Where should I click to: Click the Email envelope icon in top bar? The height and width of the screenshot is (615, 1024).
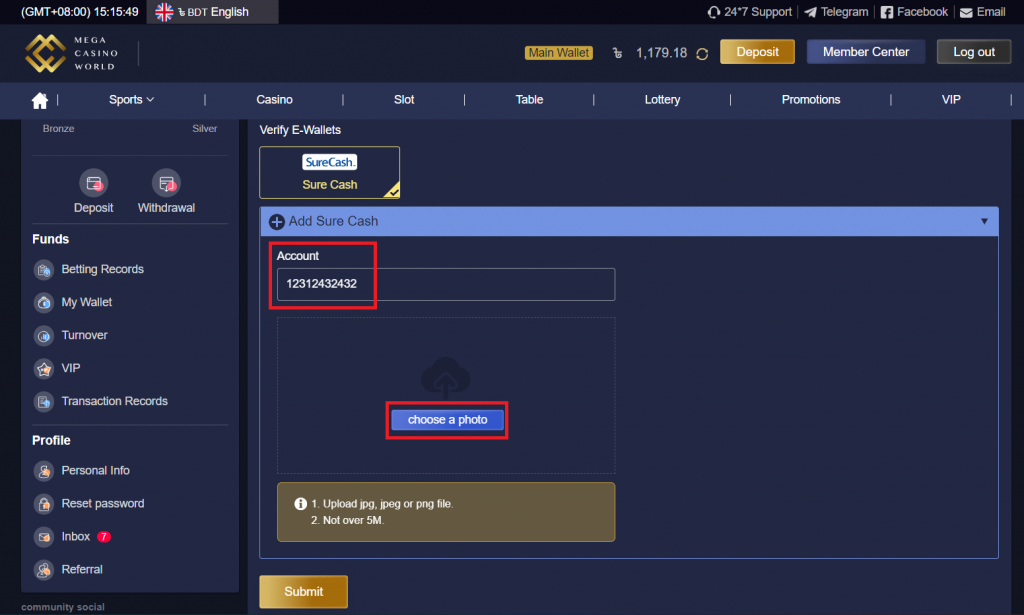[x=967, y=12]
